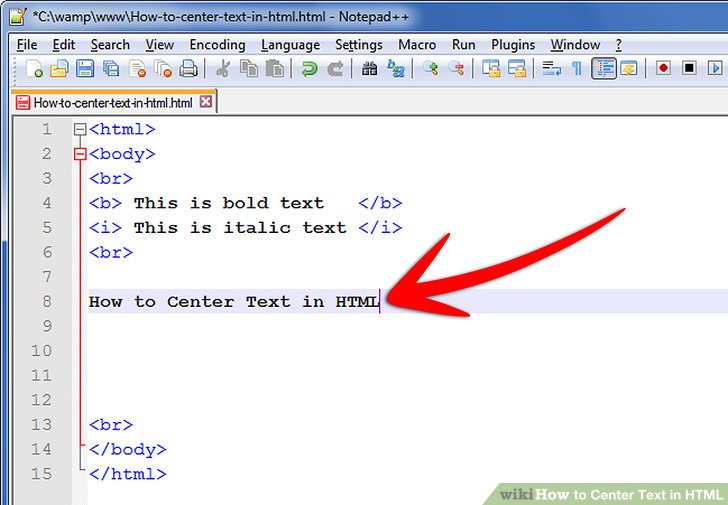This screenshot has width=728, height=505.
Task: Click the <body> tag on line 2
Action: (x=122, y=154)
